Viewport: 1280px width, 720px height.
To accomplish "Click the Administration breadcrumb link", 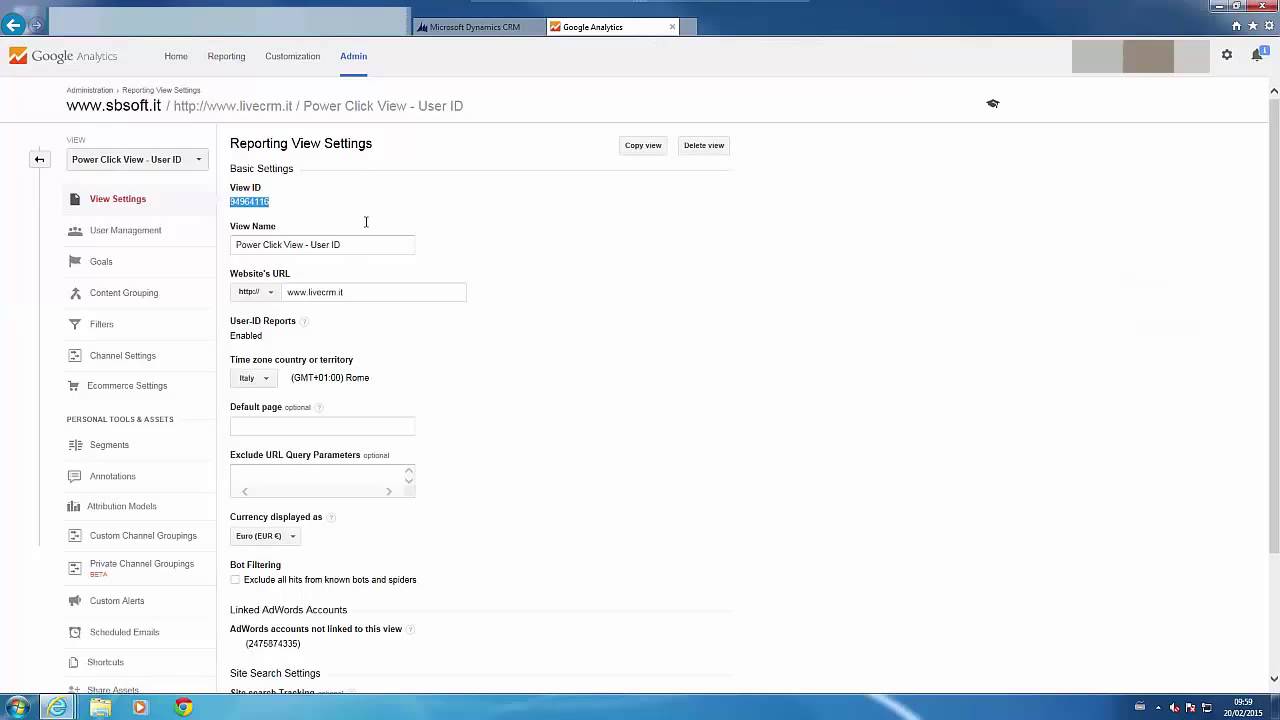I will 90,90.
